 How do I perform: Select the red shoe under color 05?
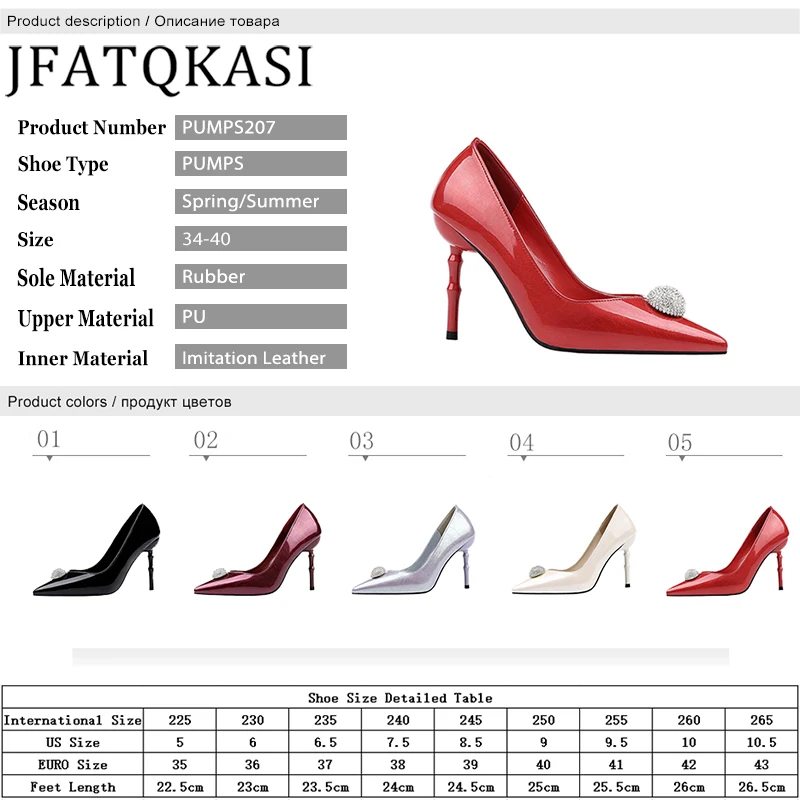click(727, 551)
